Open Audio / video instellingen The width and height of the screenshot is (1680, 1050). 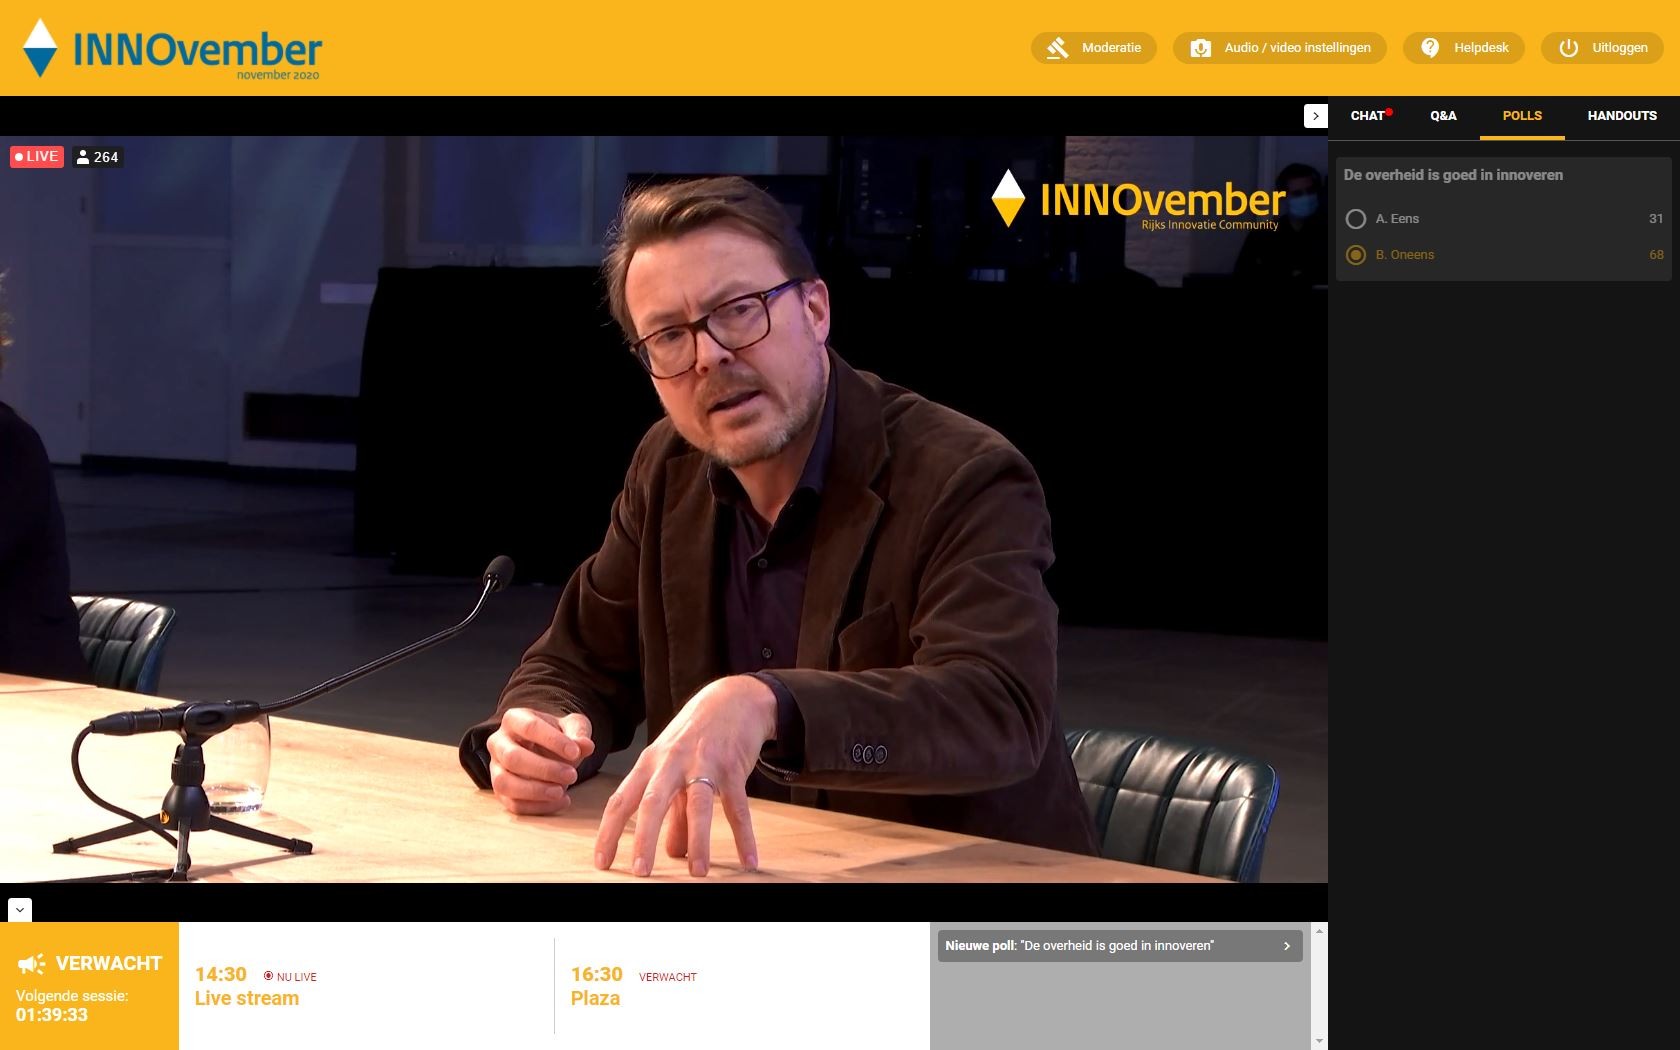(x=1280, y=48)
